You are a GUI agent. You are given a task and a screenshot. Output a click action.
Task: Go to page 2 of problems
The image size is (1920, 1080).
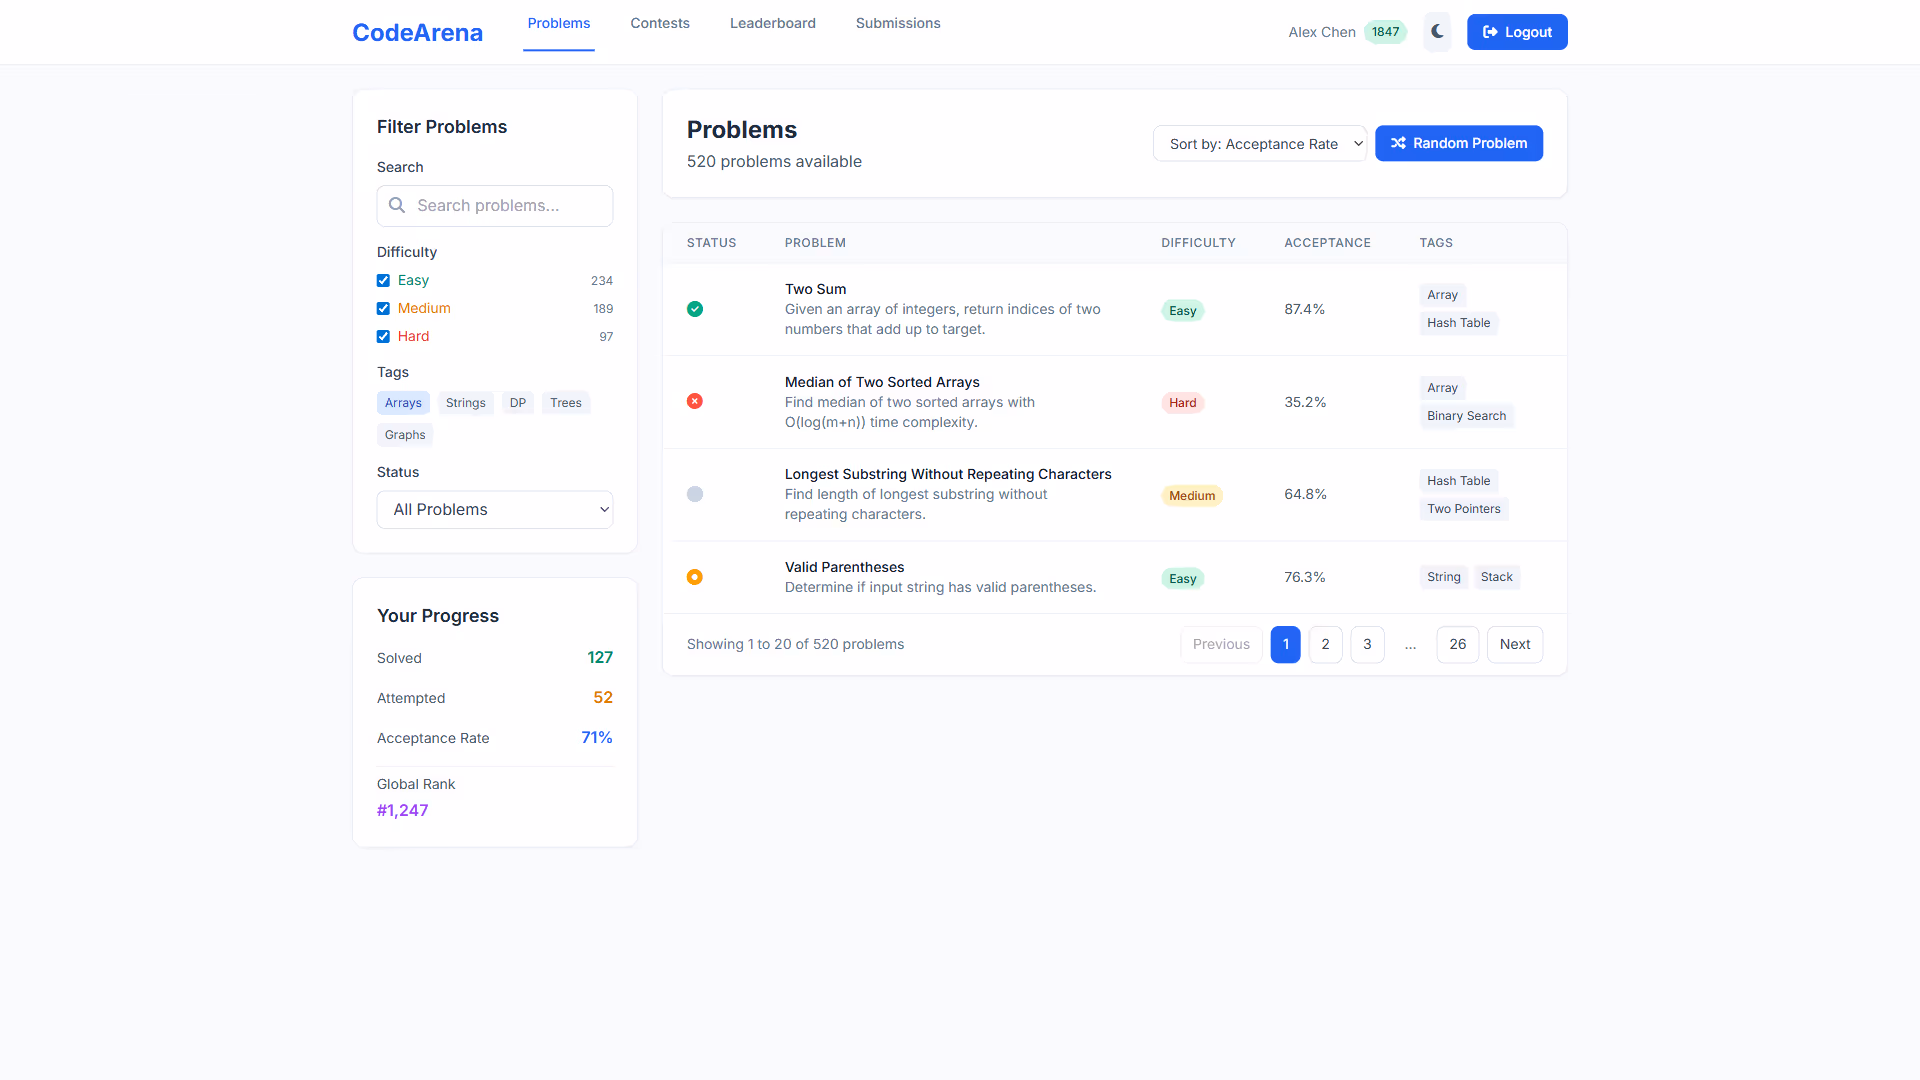tap(1325, 644)
